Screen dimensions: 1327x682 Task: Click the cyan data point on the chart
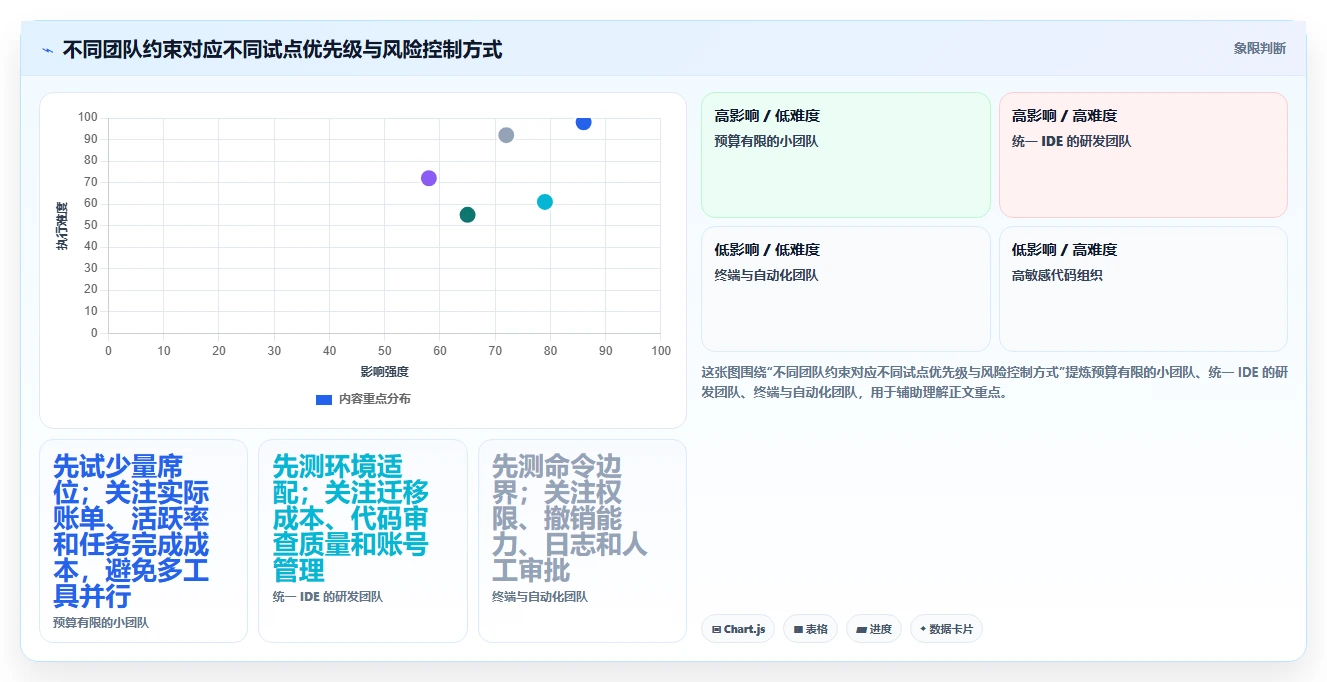[545, 202]
